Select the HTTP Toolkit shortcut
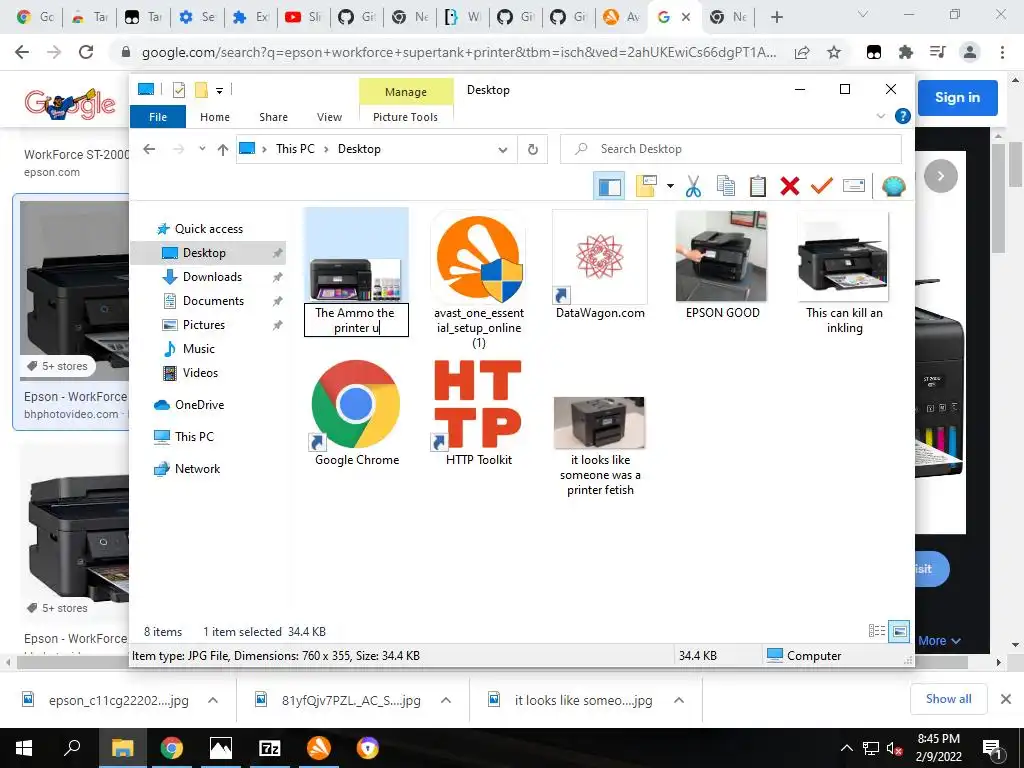This screenshot has height=768, width=1024. 479,413
